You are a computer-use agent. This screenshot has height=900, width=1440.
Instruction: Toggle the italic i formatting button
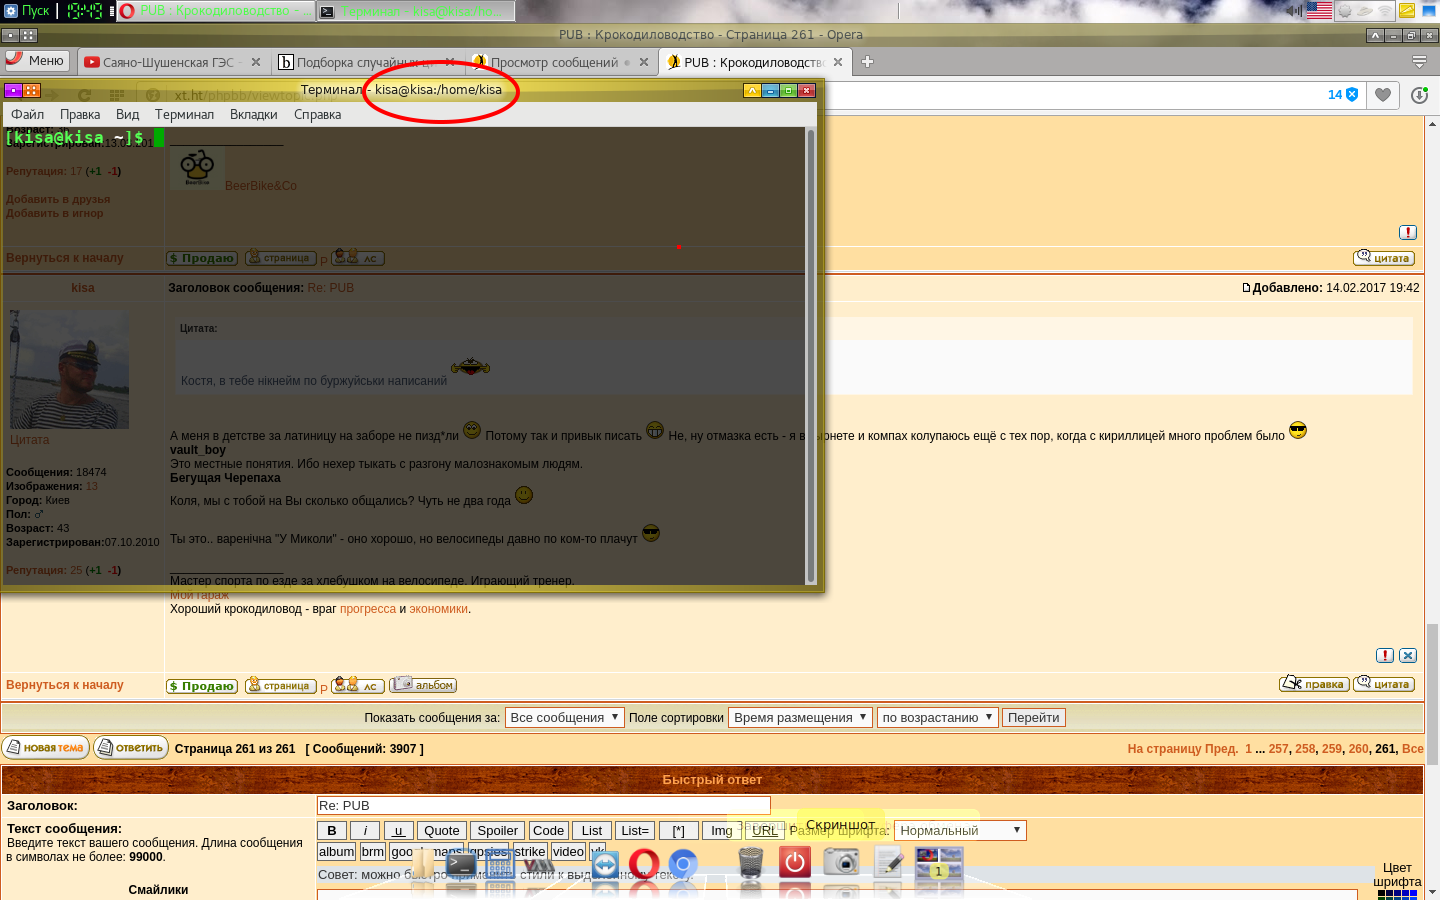tap(365, 830)
